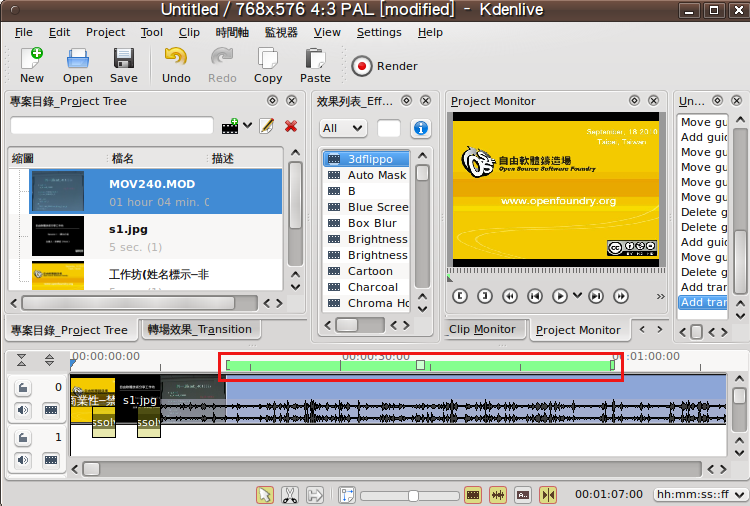
Task: Select the Auto Mask effect
Action: 366,175
